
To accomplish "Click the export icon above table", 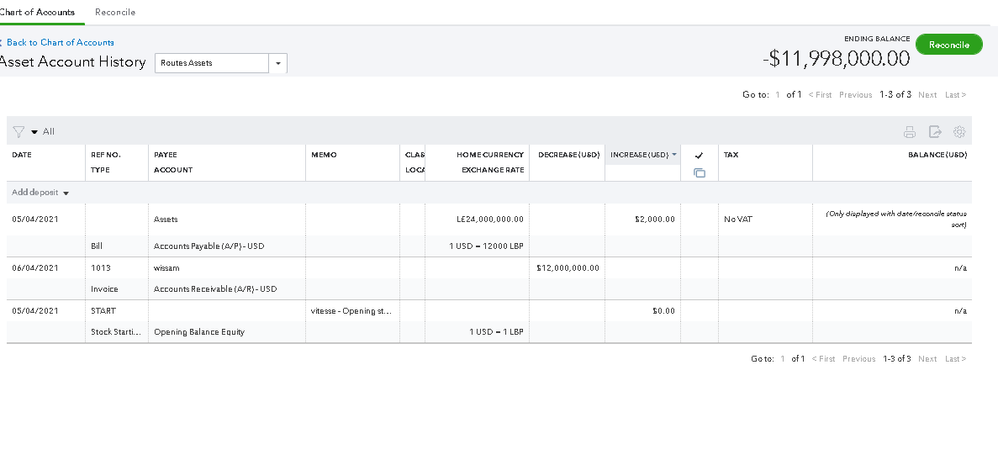I will (935, 132).
